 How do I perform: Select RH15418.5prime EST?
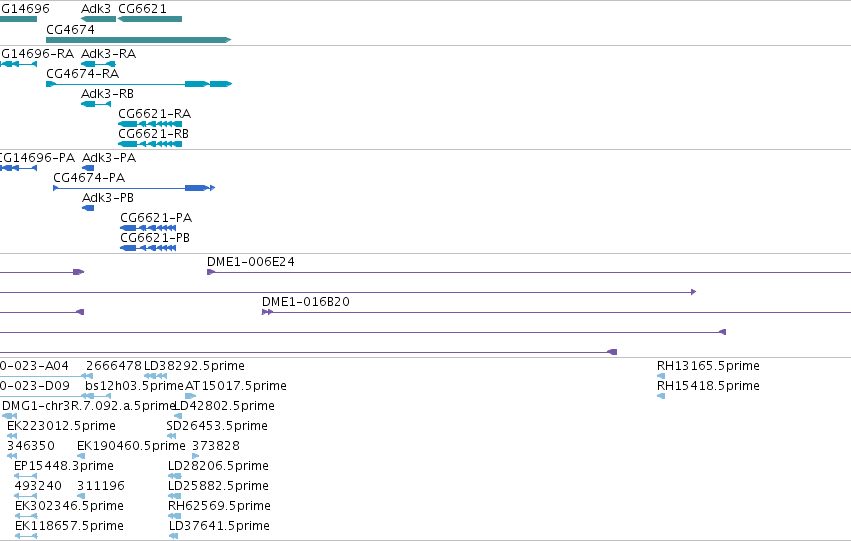(708, 386)
